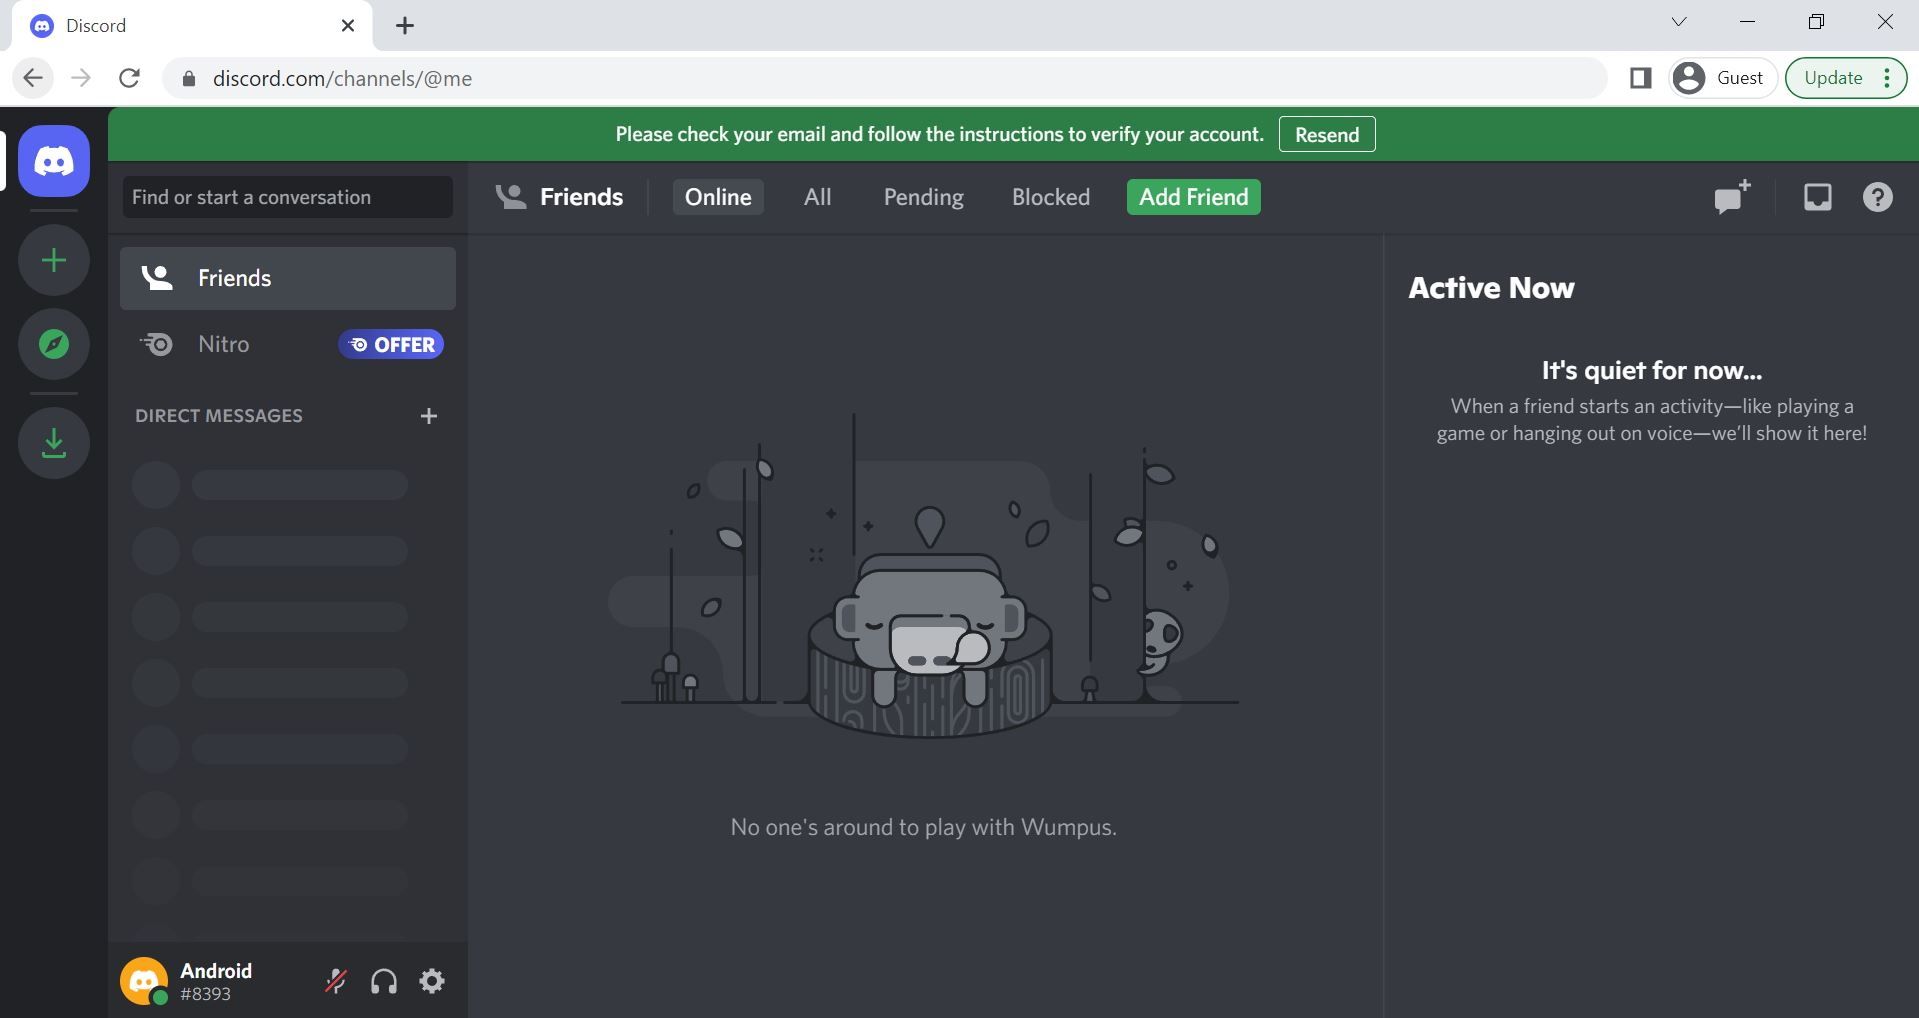Open the inbox
This screenshot has height=1018, width=1919.
[x=1816, y=197]
